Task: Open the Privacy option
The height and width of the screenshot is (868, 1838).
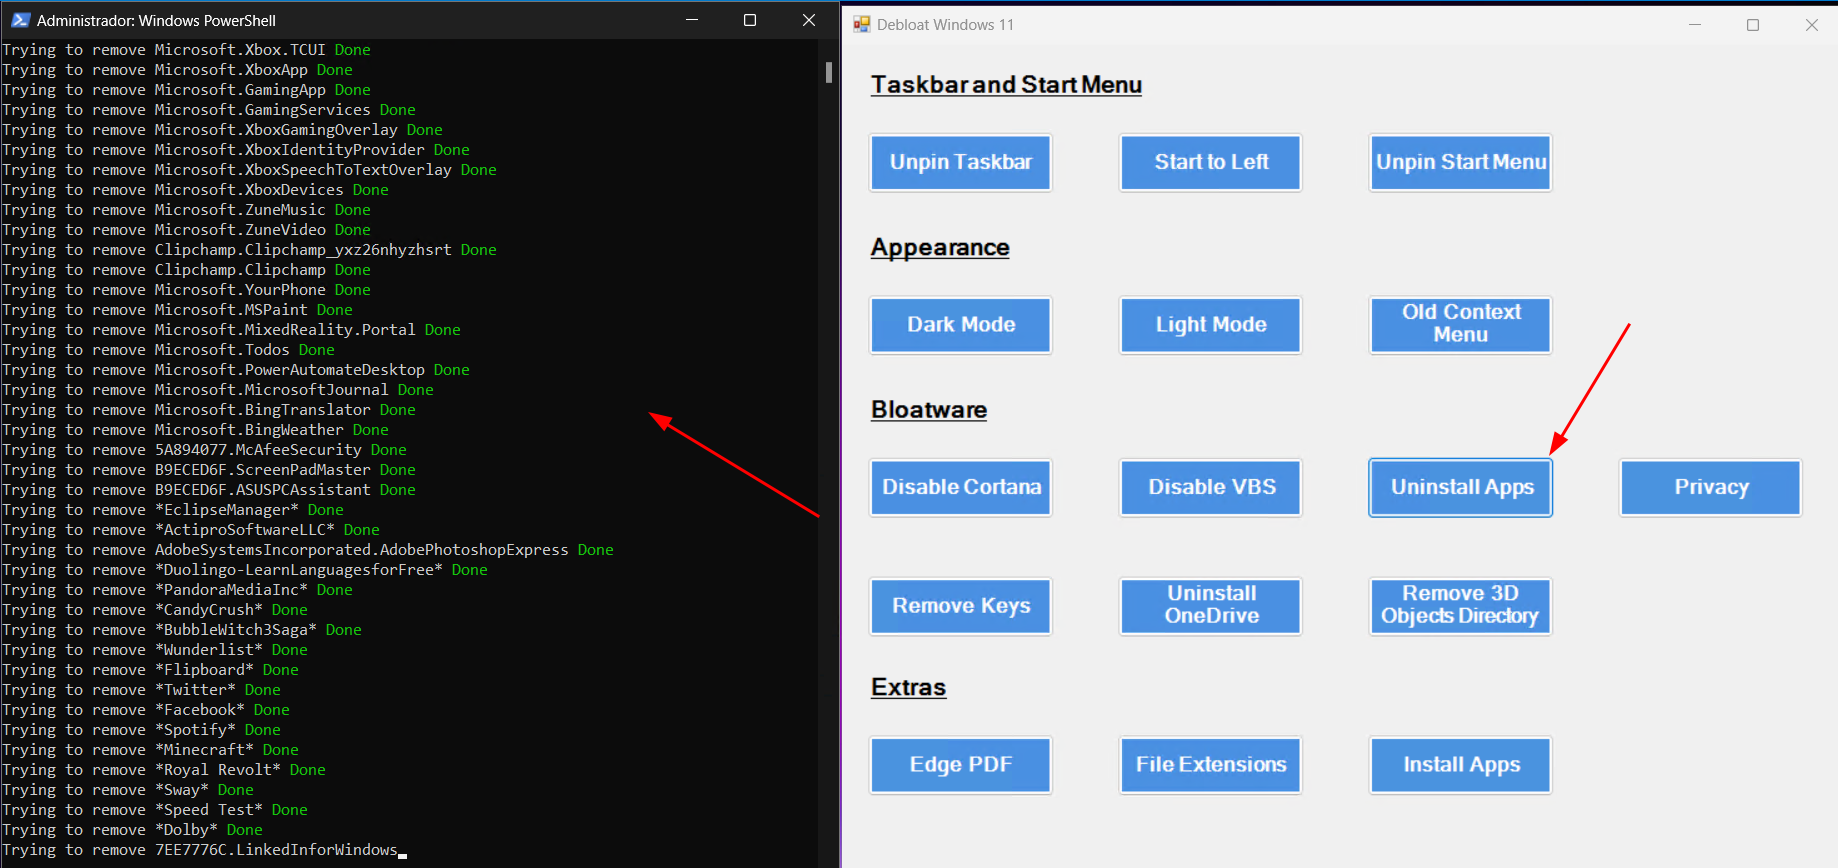Action: [1710, 487]
